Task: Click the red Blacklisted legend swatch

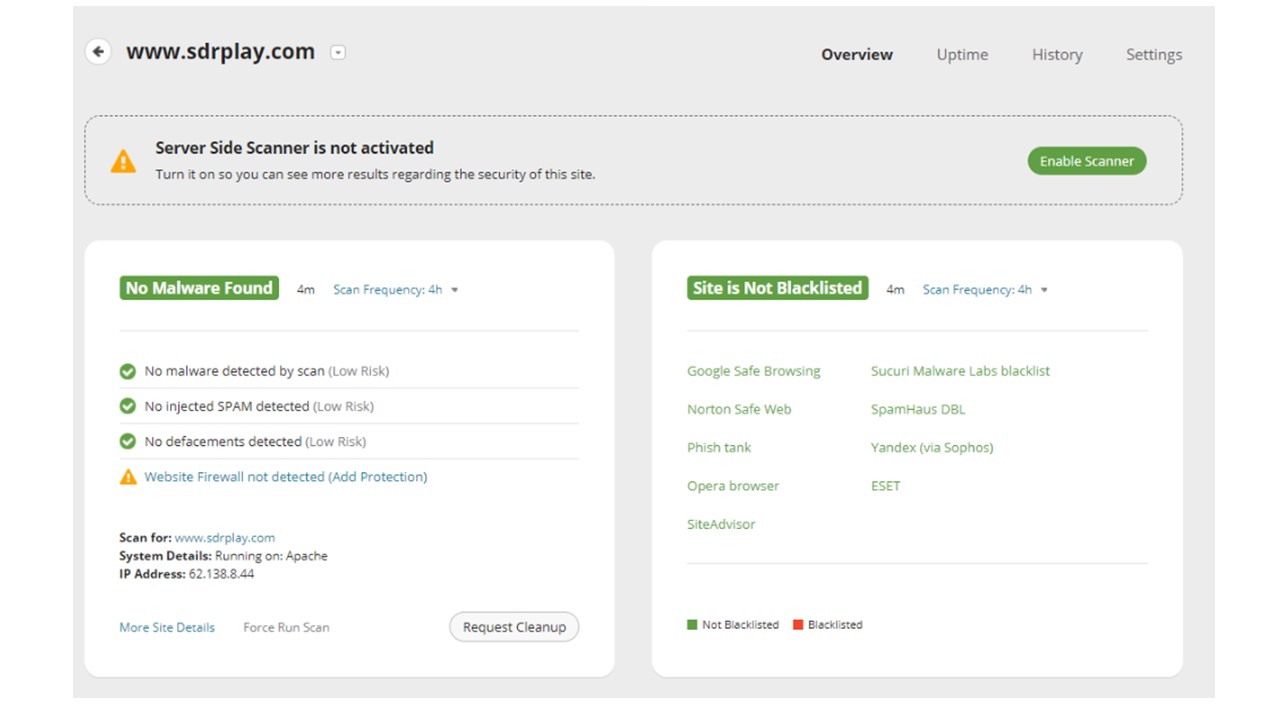Action: (798, 625)
